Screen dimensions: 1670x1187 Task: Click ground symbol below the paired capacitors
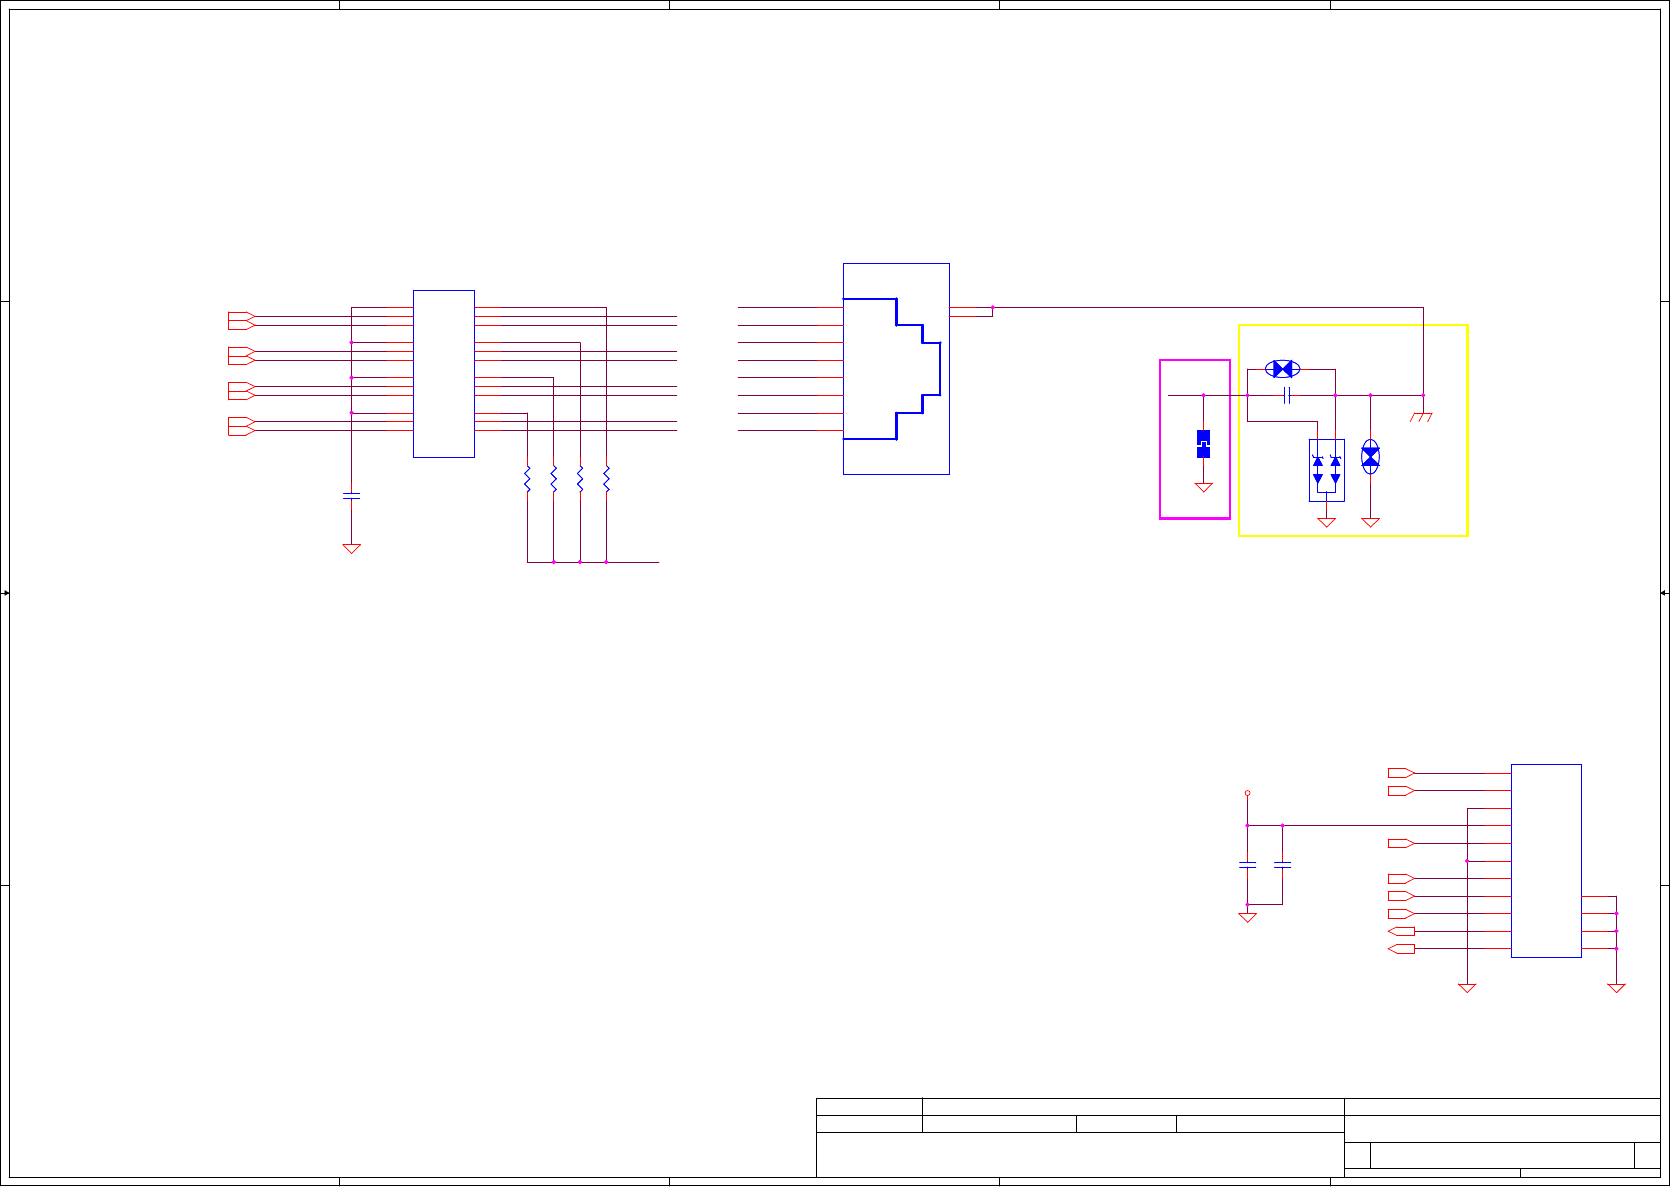coord(1247,918)
